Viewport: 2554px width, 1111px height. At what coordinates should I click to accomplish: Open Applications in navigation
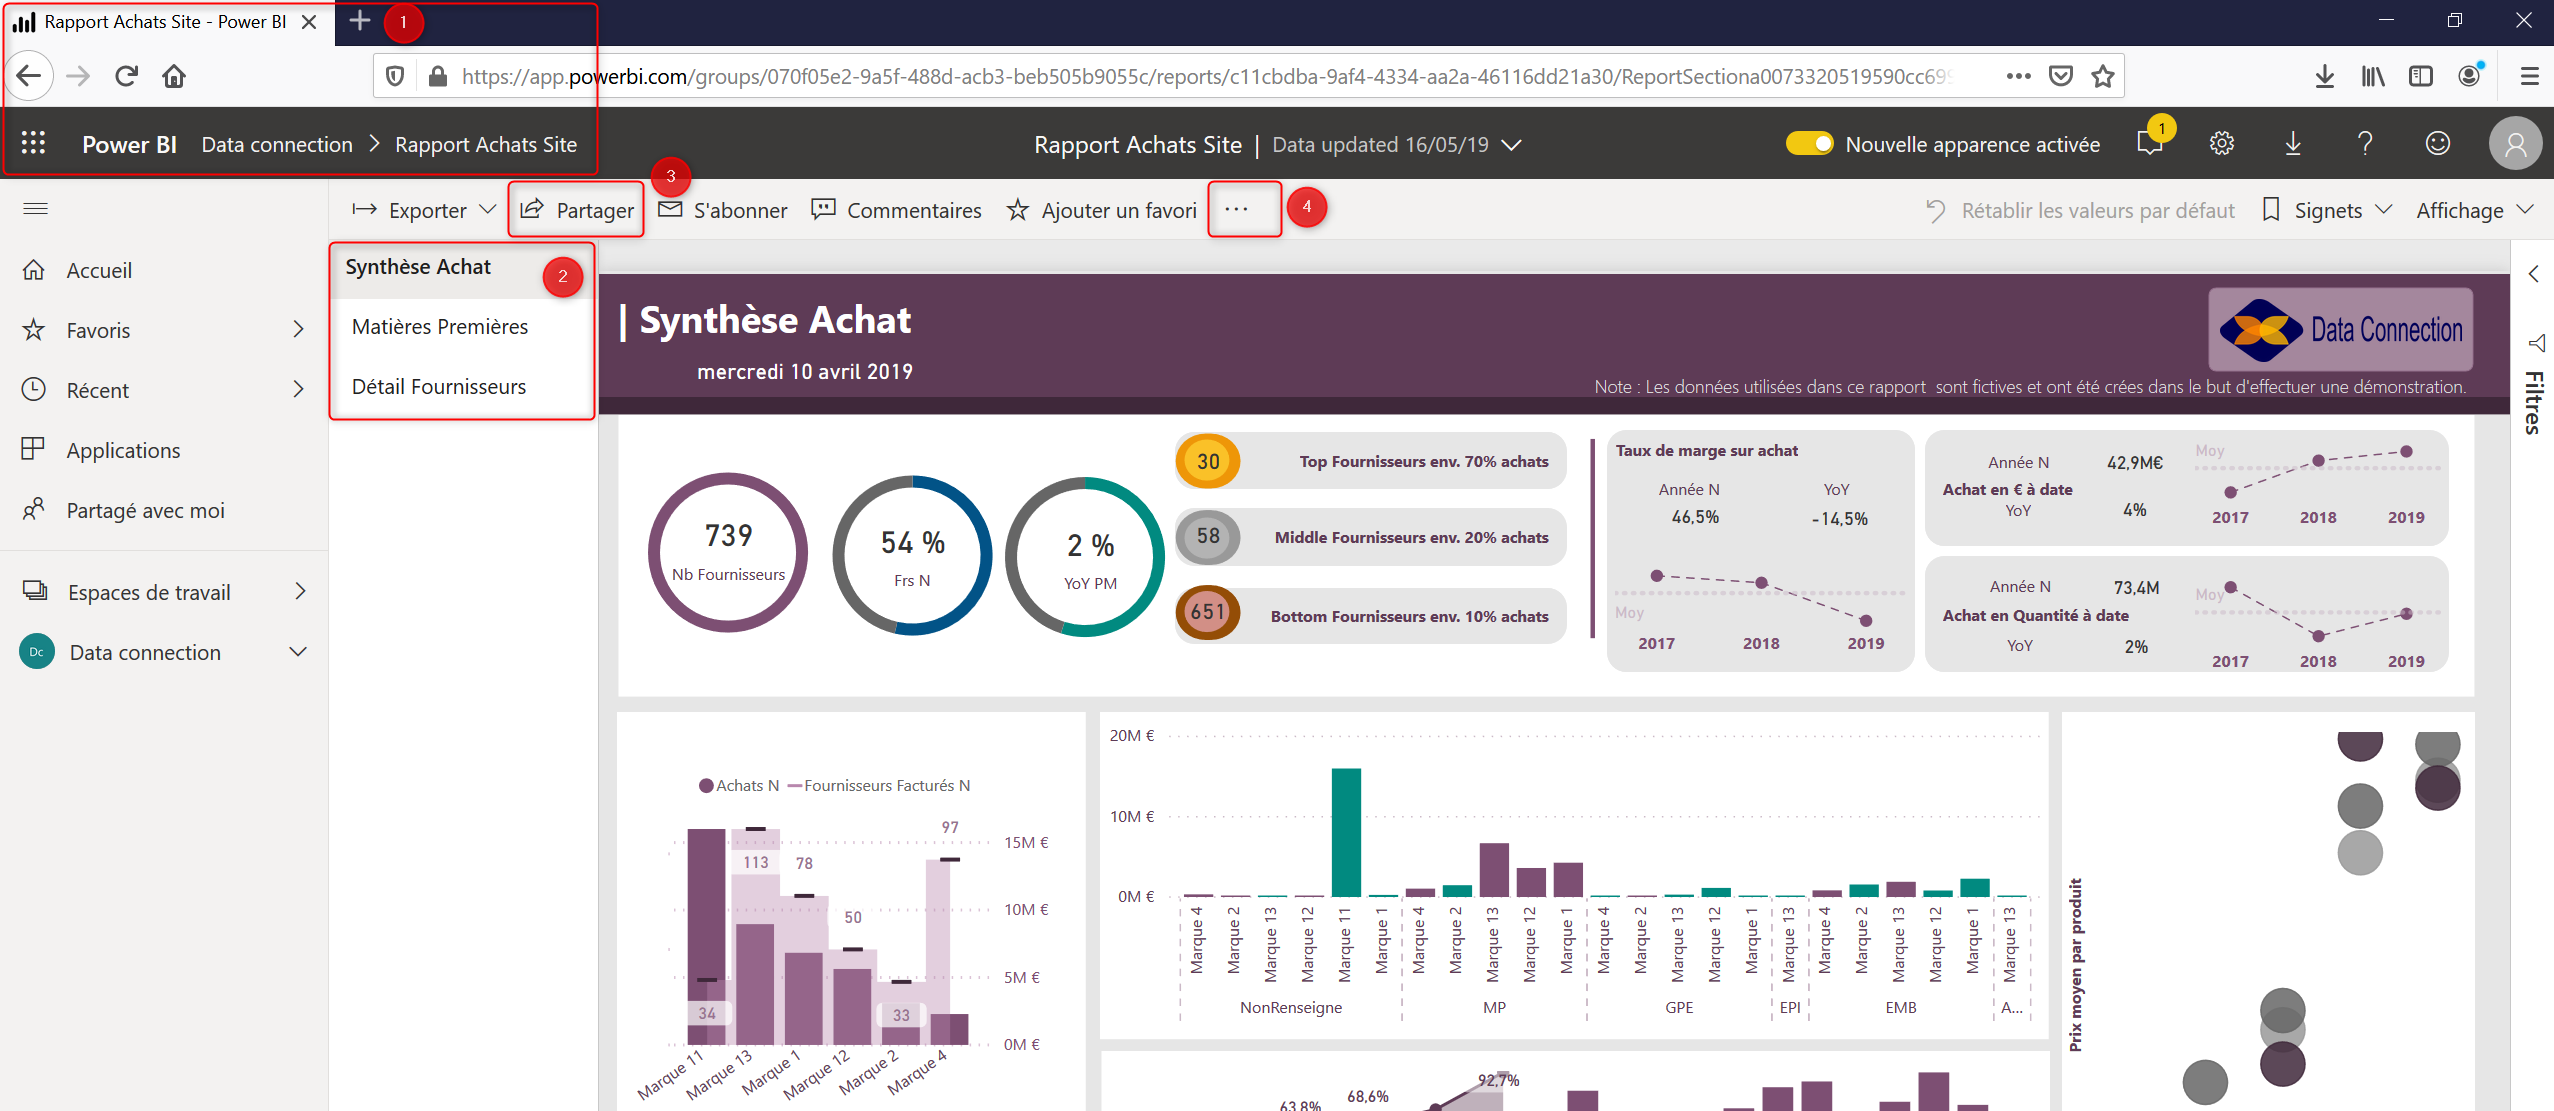[x=123, y=450]
